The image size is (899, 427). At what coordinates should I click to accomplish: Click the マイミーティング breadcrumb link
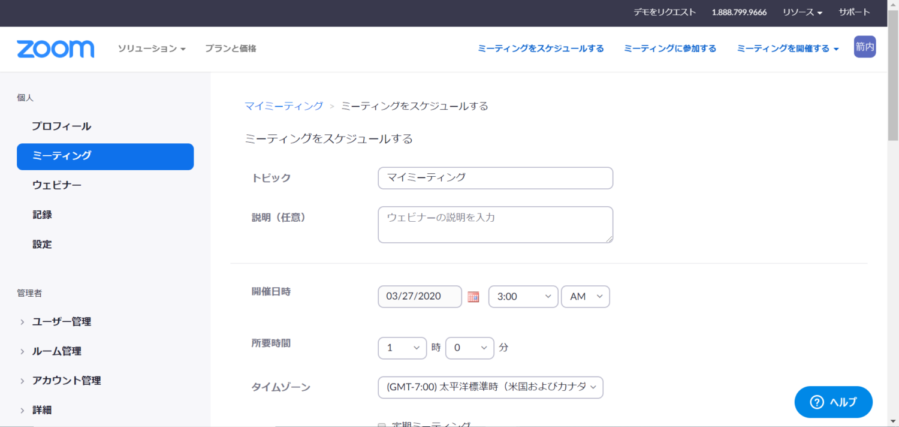point(283,105)
